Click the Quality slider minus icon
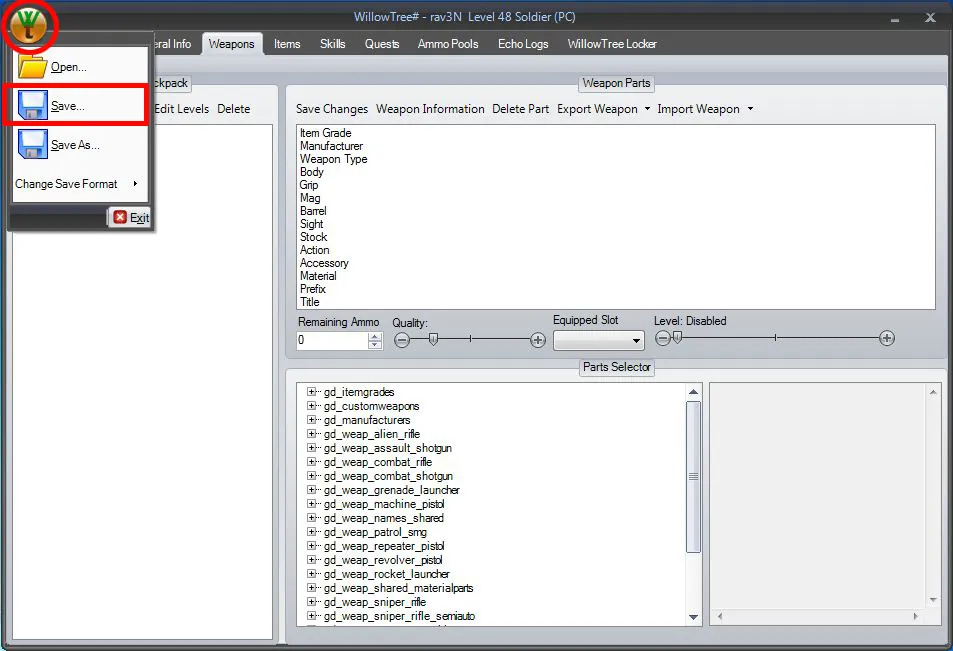This screenshot has width=953, height=651. (402, 340)
